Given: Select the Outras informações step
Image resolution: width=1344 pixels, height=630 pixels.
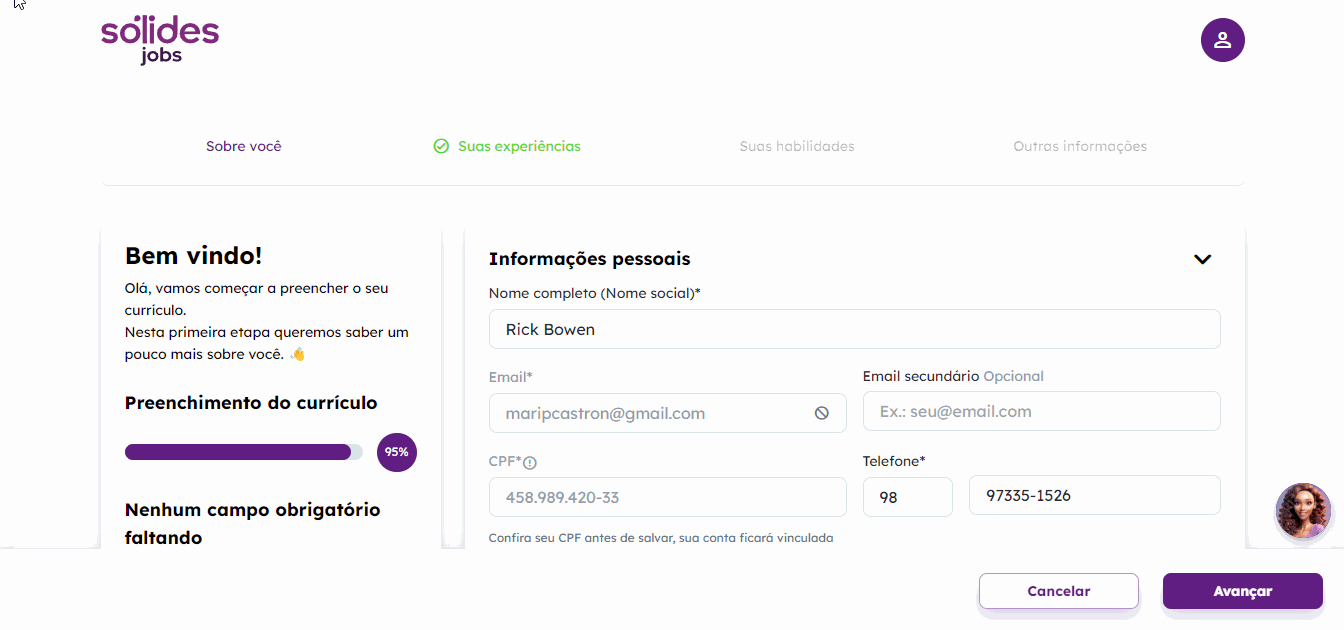Looking at the screenshot, I should coord(1080,146).
